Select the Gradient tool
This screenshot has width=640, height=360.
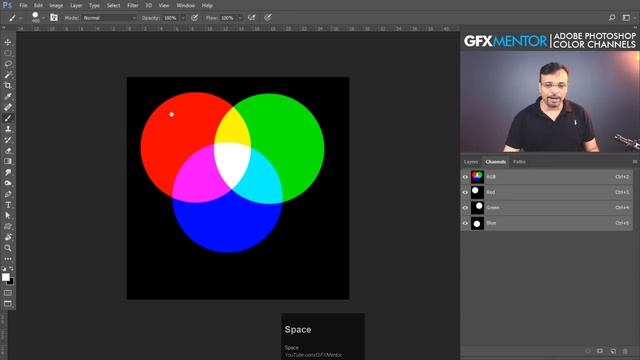coord(8,161)
